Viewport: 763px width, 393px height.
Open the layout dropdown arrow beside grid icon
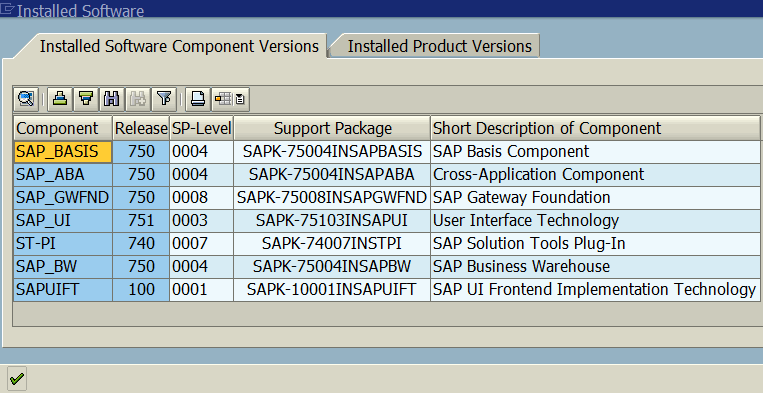click(x=241, y=99)
